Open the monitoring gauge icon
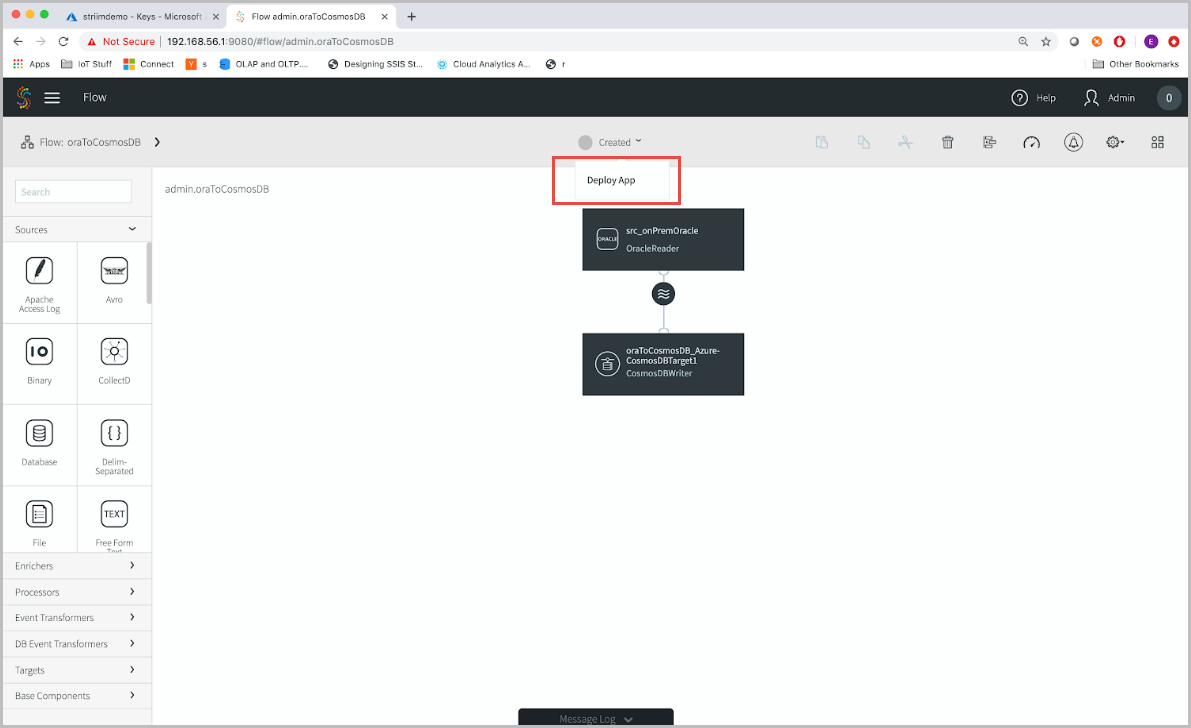This screenshot has height=728, width=1191. click(1031, 142)
